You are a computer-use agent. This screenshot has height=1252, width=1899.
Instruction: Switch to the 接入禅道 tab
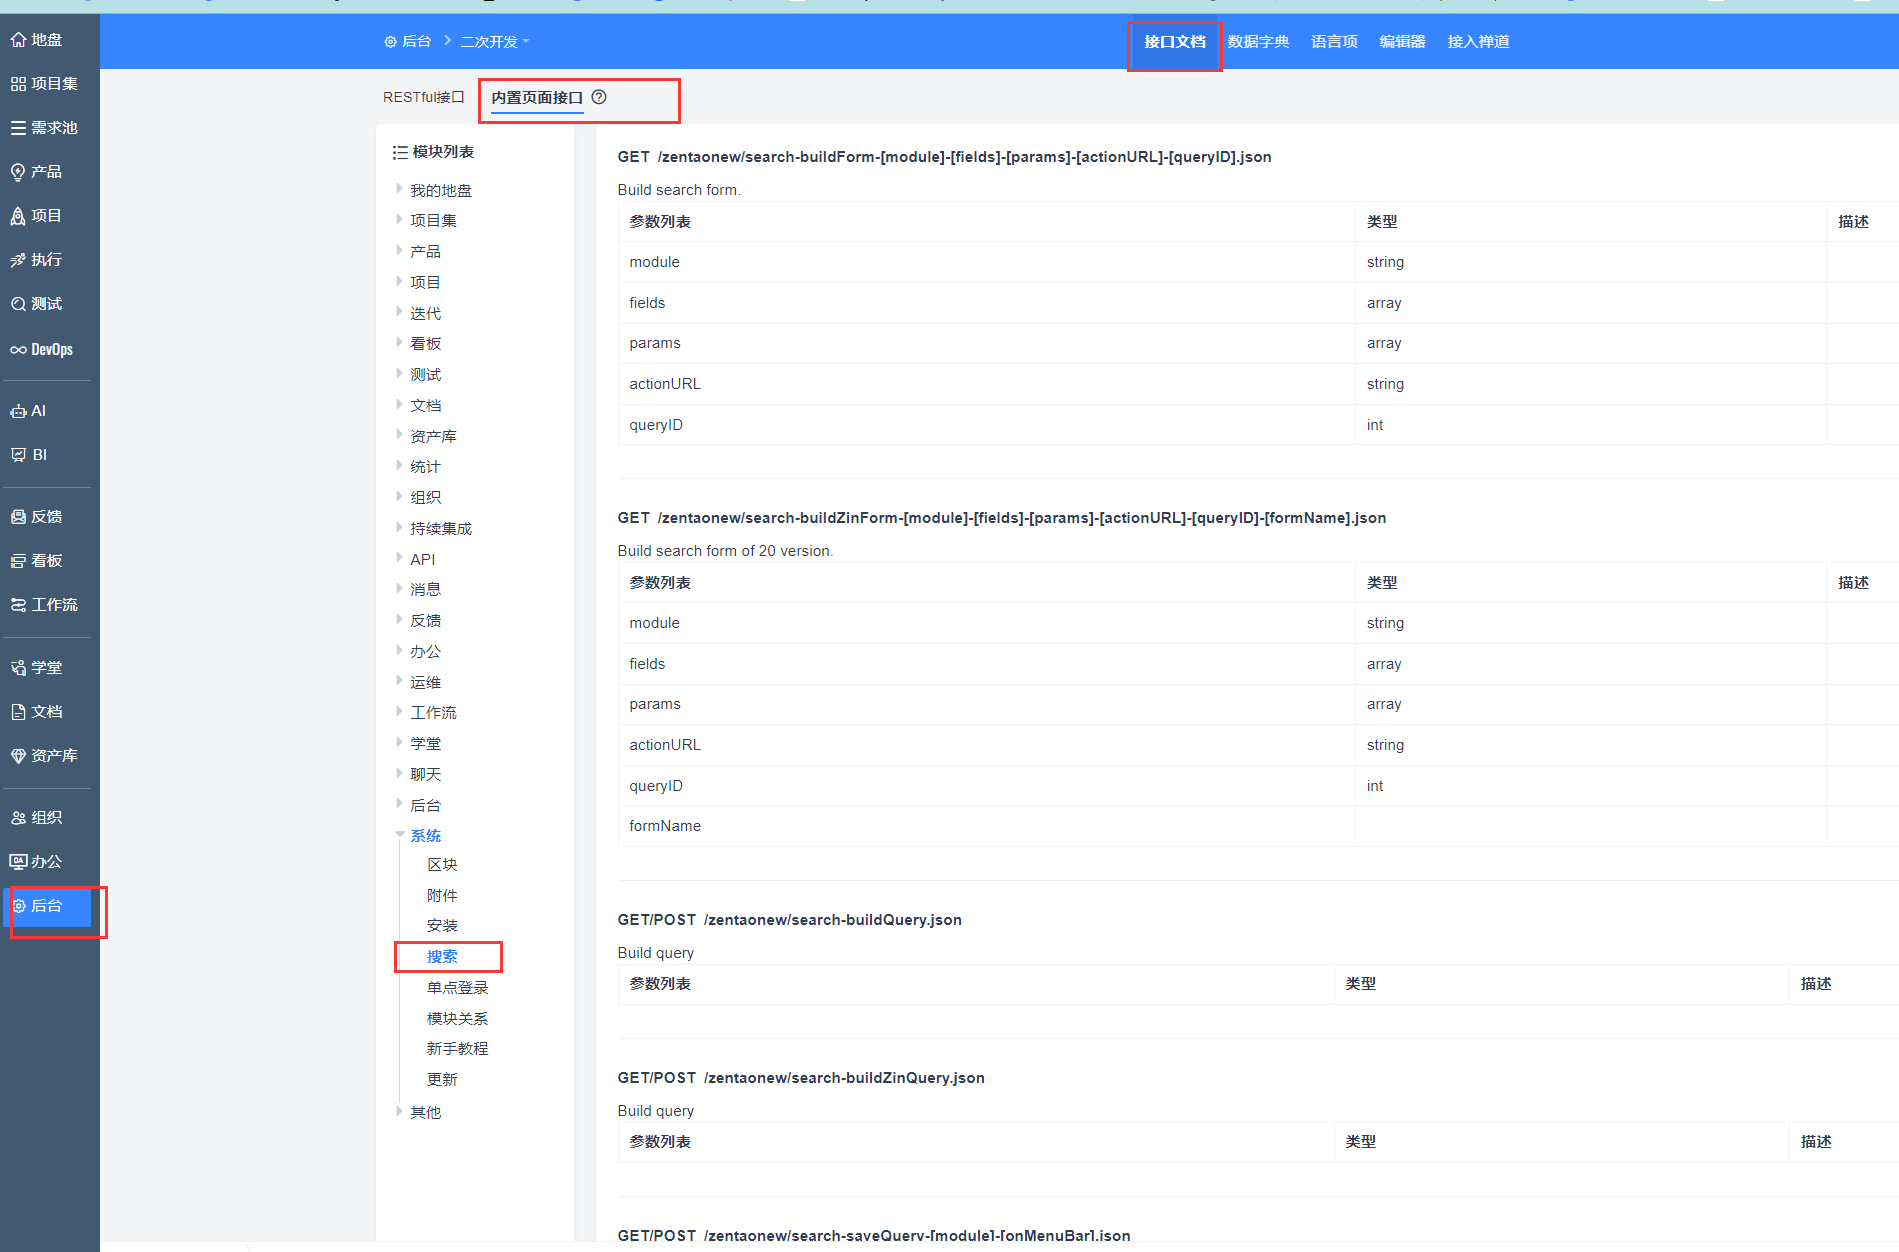[x=1478, y=42]
